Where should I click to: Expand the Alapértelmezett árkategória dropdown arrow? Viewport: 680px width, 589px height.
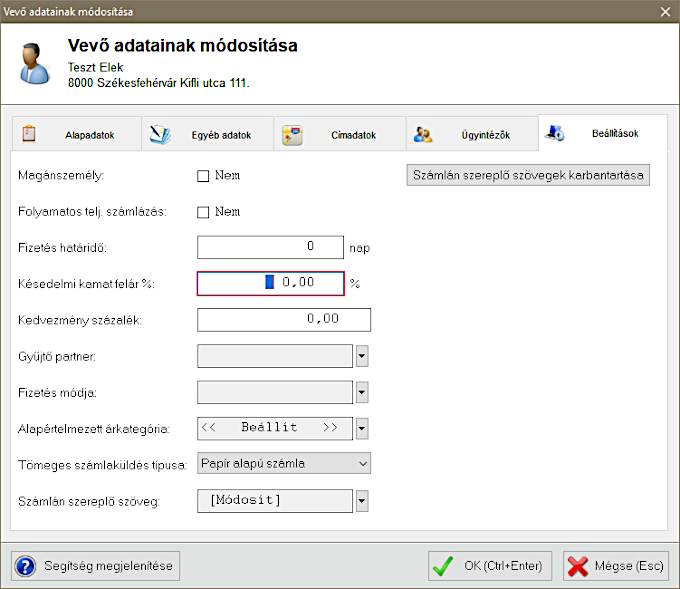pyautogui.click(x=363, y=428)
